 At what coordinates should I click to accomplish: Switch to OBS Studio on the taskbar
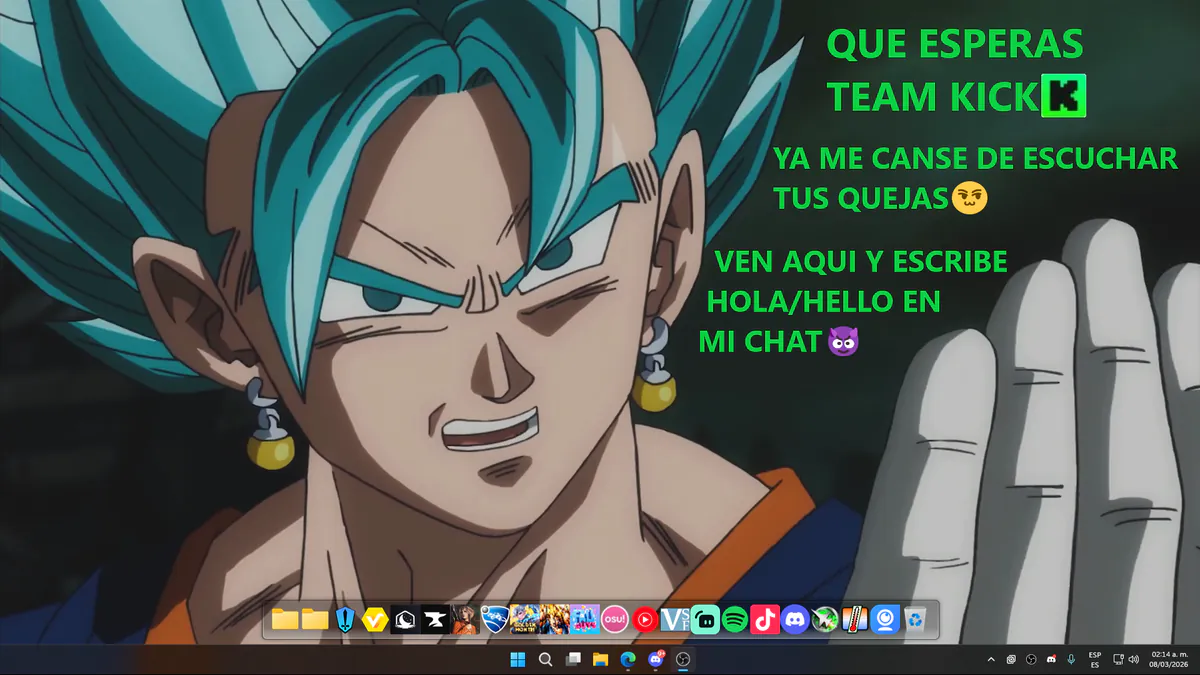(683, 659)
